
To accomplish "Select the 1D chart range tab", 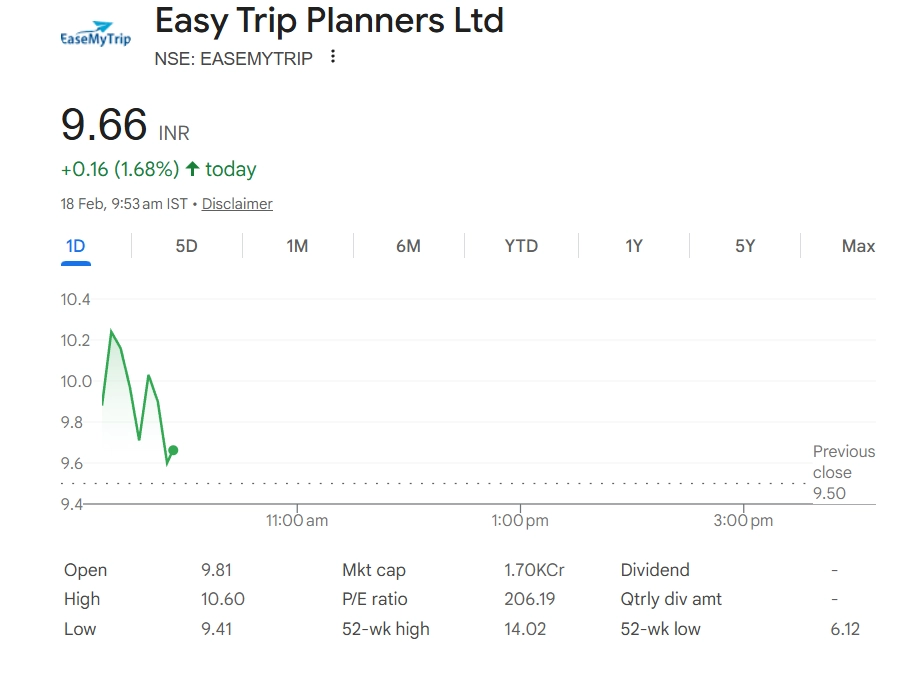I will point(76,246).
